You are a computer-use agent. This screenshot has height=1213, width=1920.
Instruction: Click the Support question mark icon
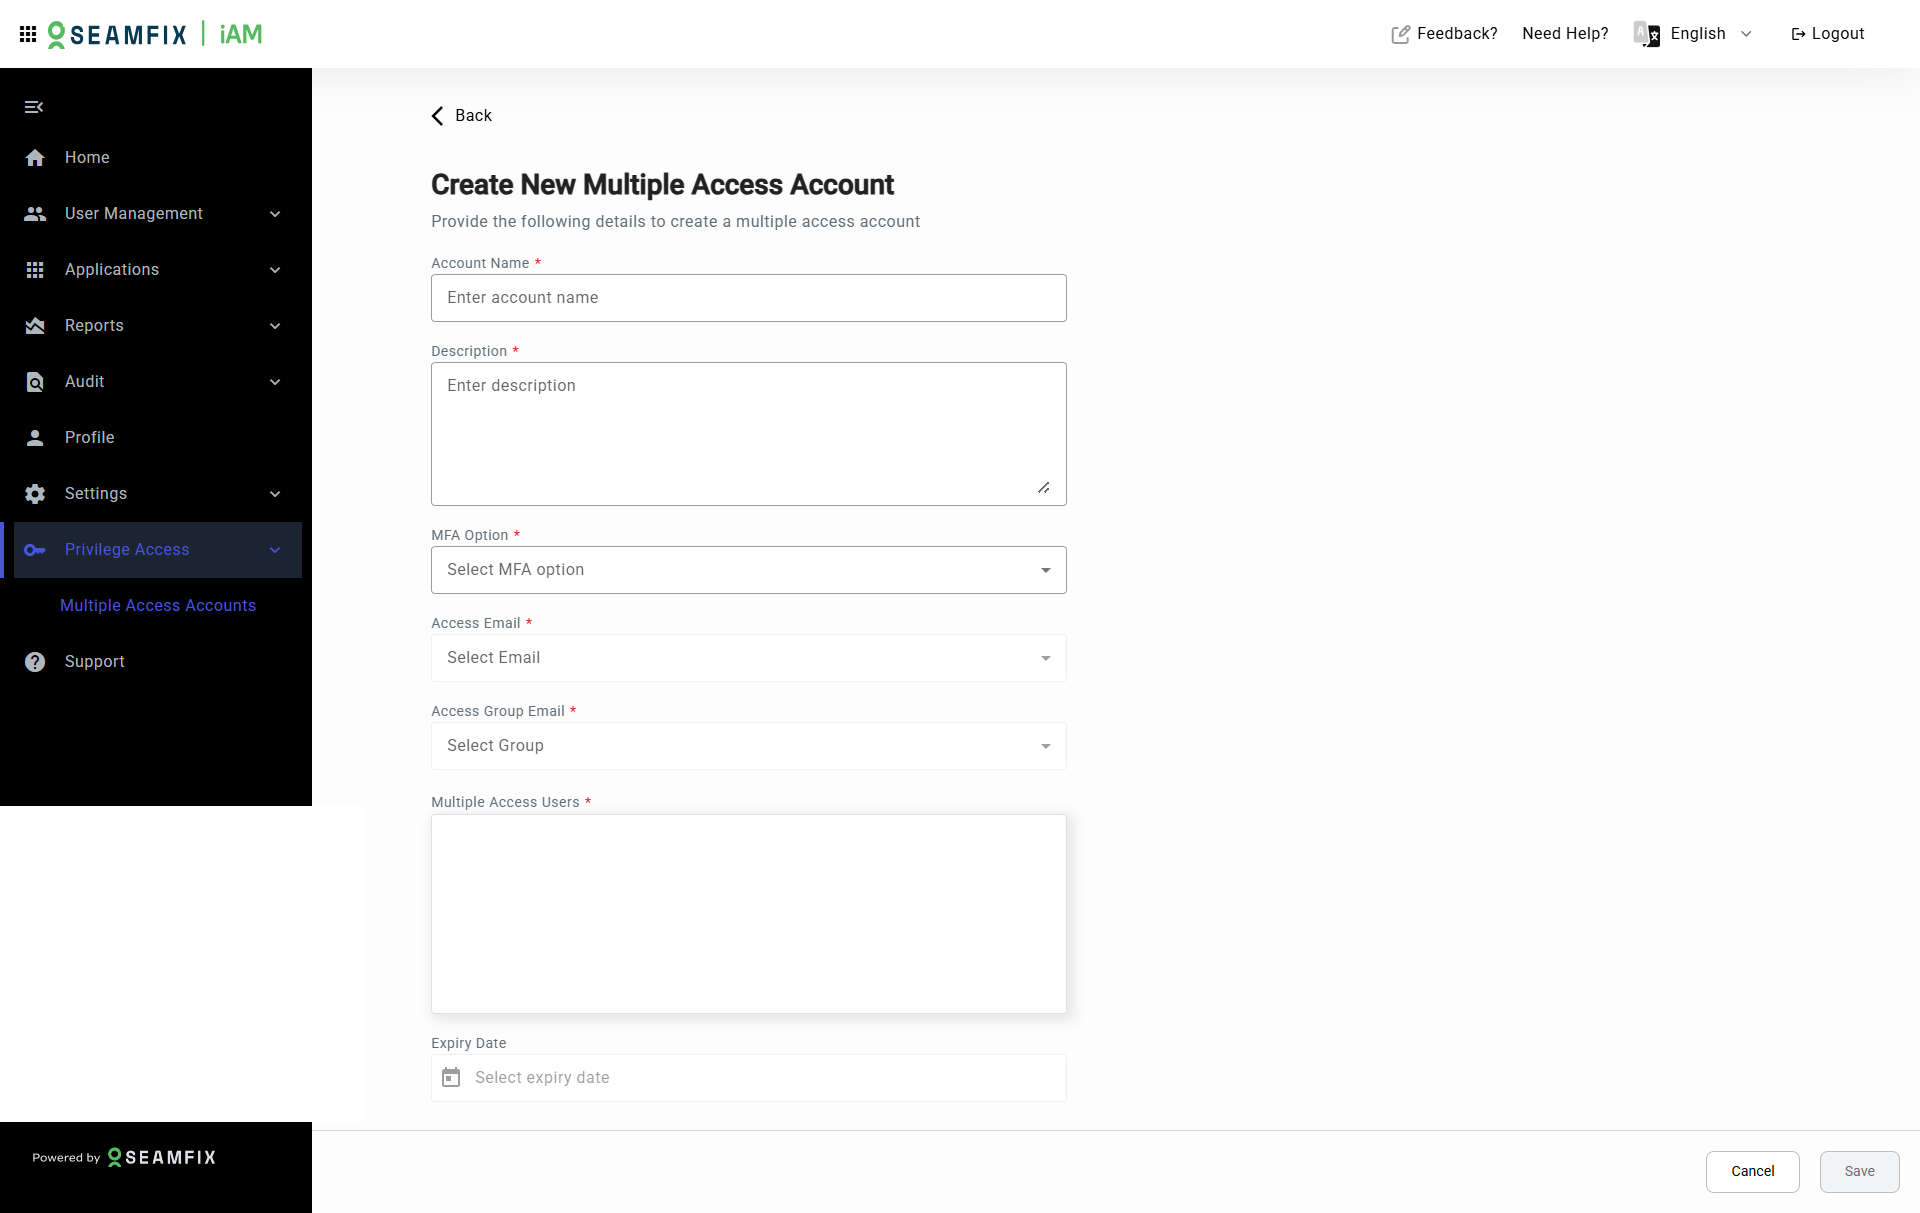(35, 662)
